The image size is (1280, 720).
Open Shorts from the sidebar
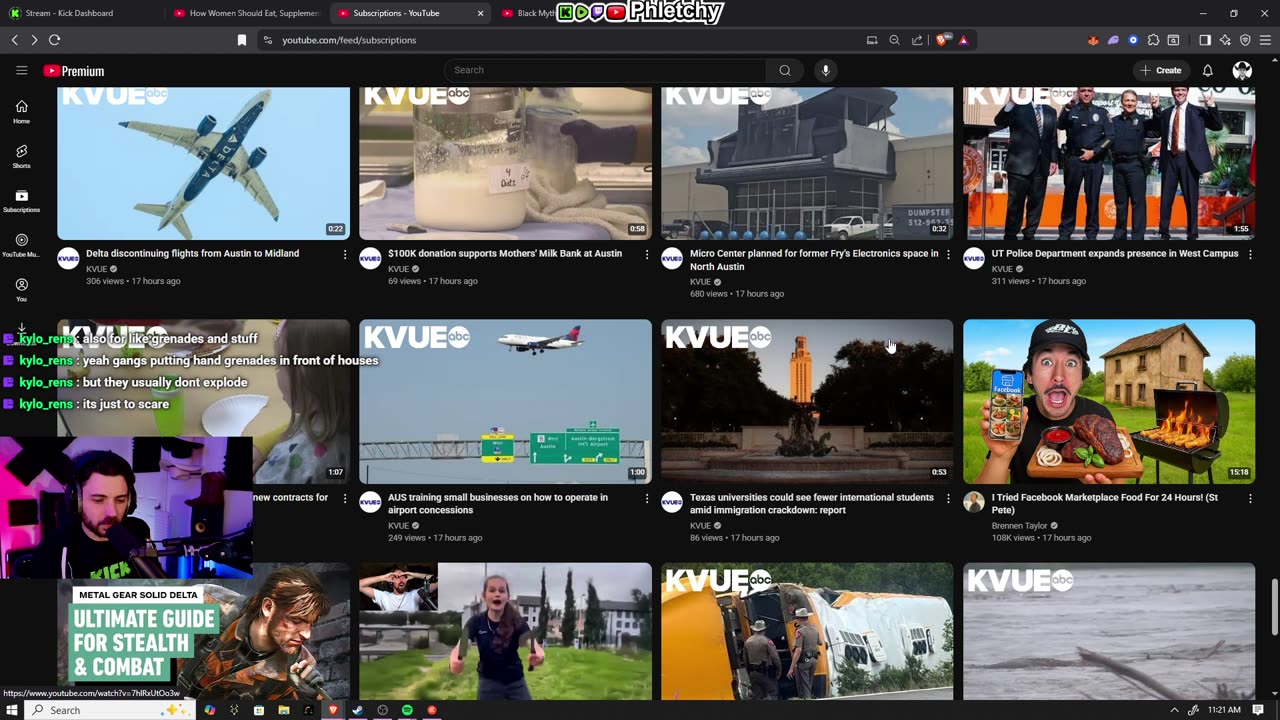(21, 156)
